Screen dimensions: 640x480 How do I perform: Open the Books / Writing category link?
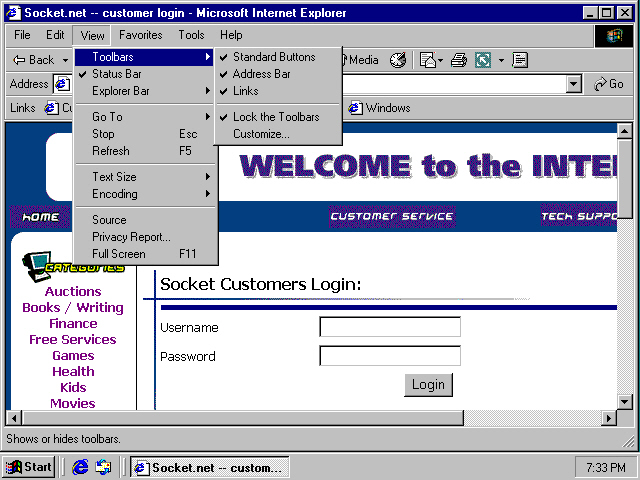click(73, 307)
